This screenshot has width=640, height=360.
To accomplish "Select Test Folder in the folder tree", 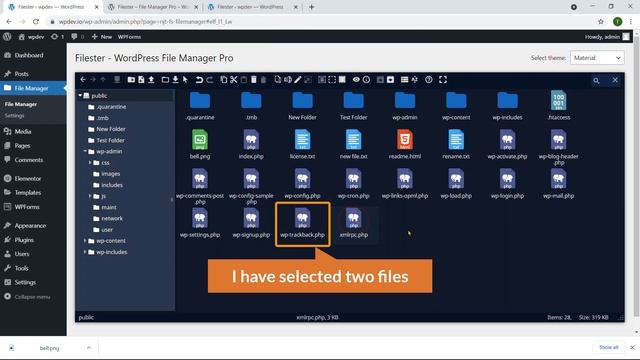I will click(x=110, y=140).
